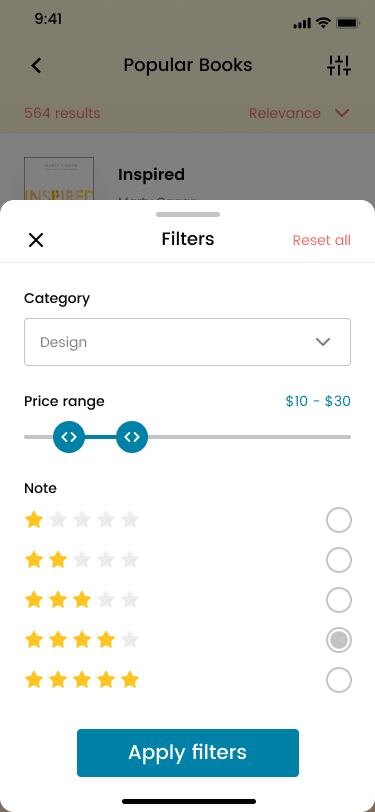Image resolution: width=375 pixels, height=812 pixels.
Task: Tap the battery icon in status bar
Action: coord(348,23)
